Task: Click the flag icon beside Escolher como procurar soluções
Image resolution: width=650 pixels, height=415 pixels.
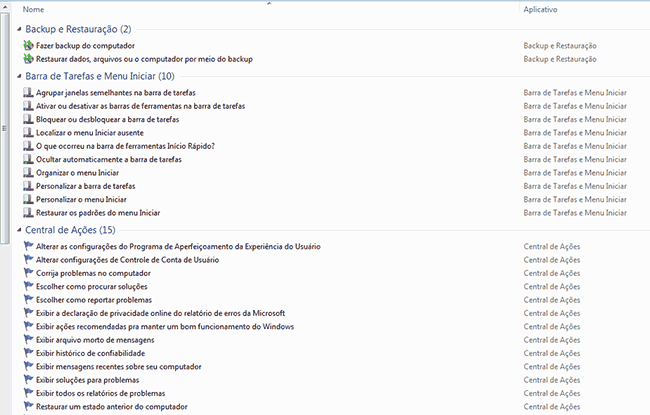Action: [28, 286]
